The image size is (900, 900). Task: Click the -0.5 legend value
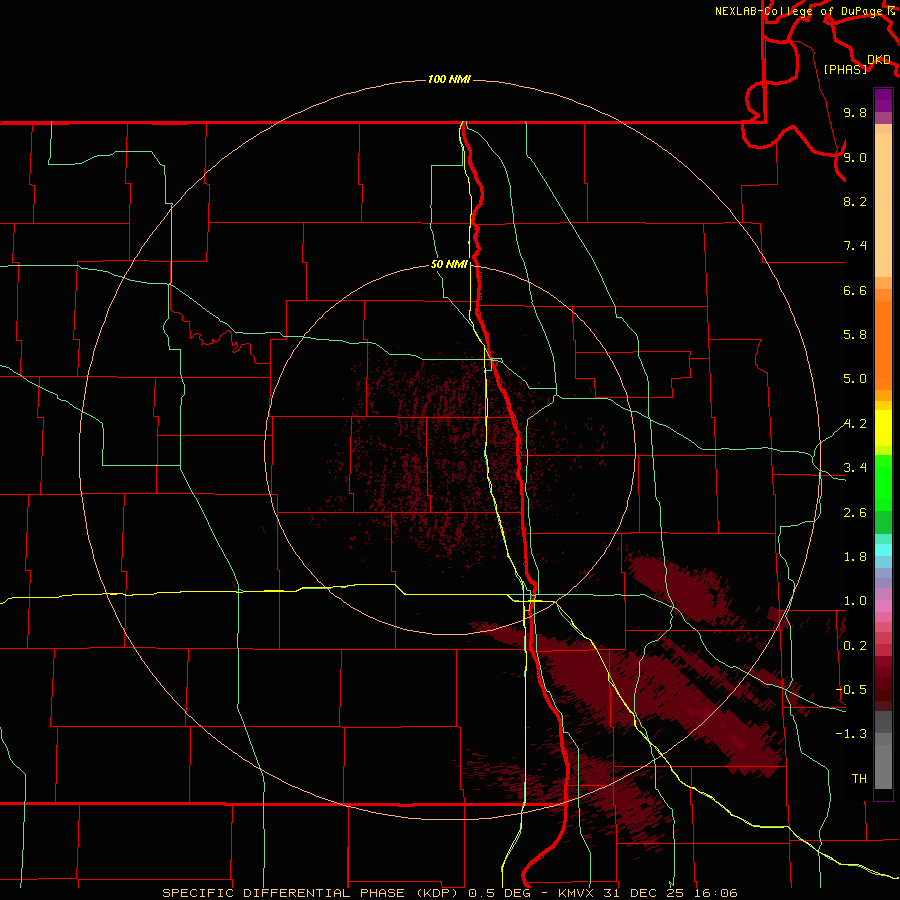click(x=851, y=690)
